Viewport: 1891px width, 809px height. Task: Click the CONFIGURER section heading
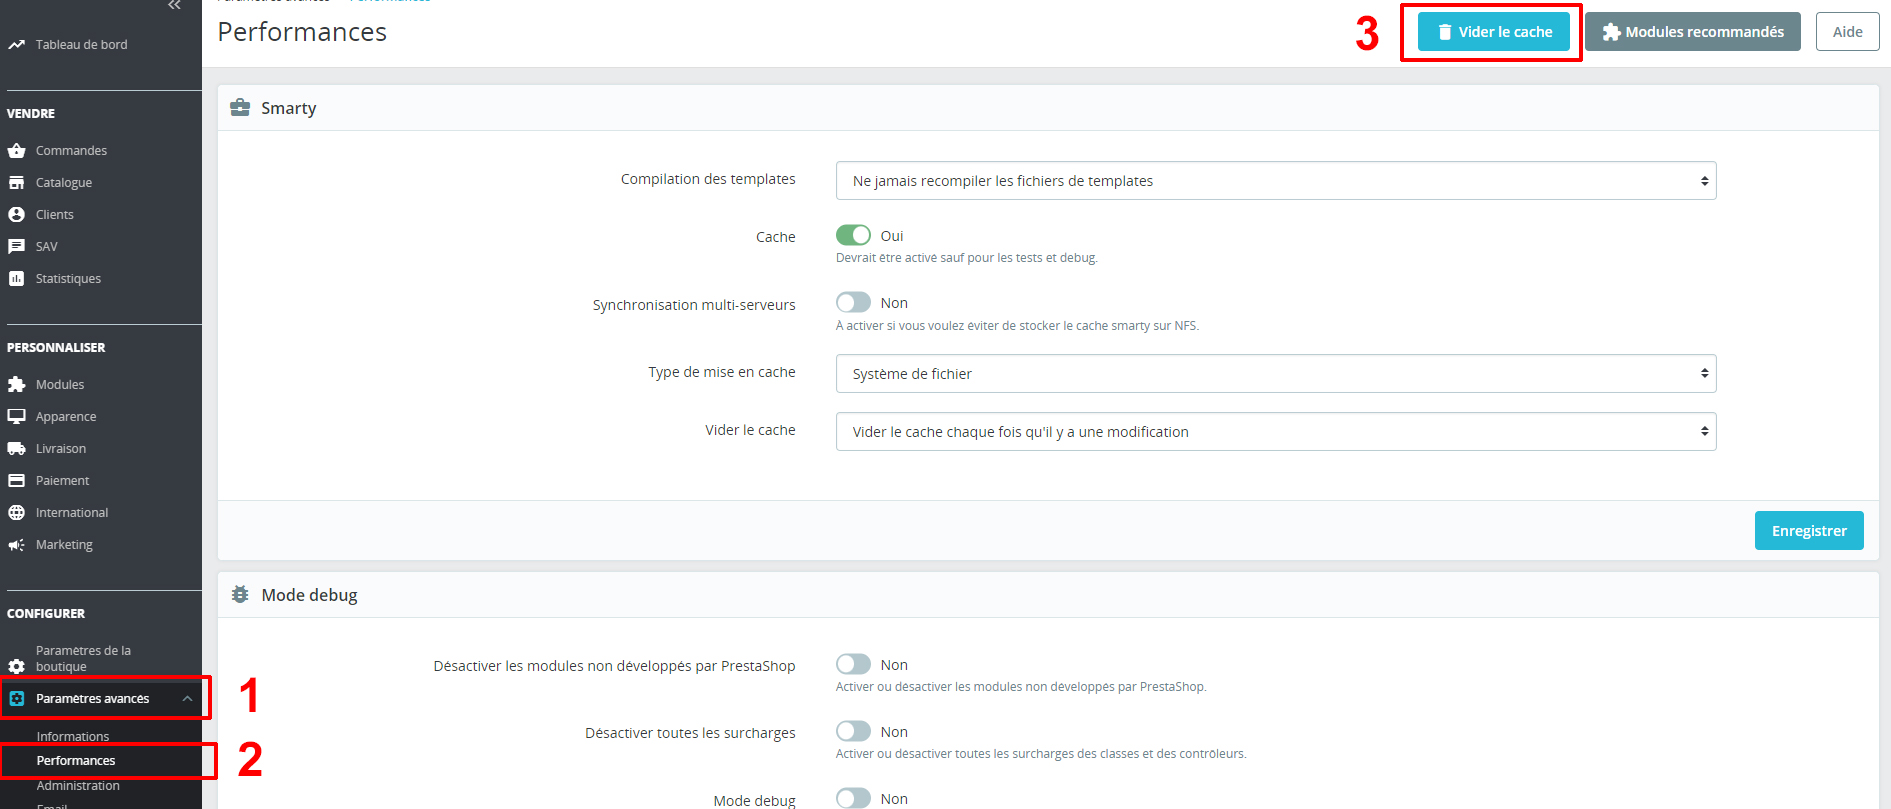pyautogui.click(x=46, y=614)
